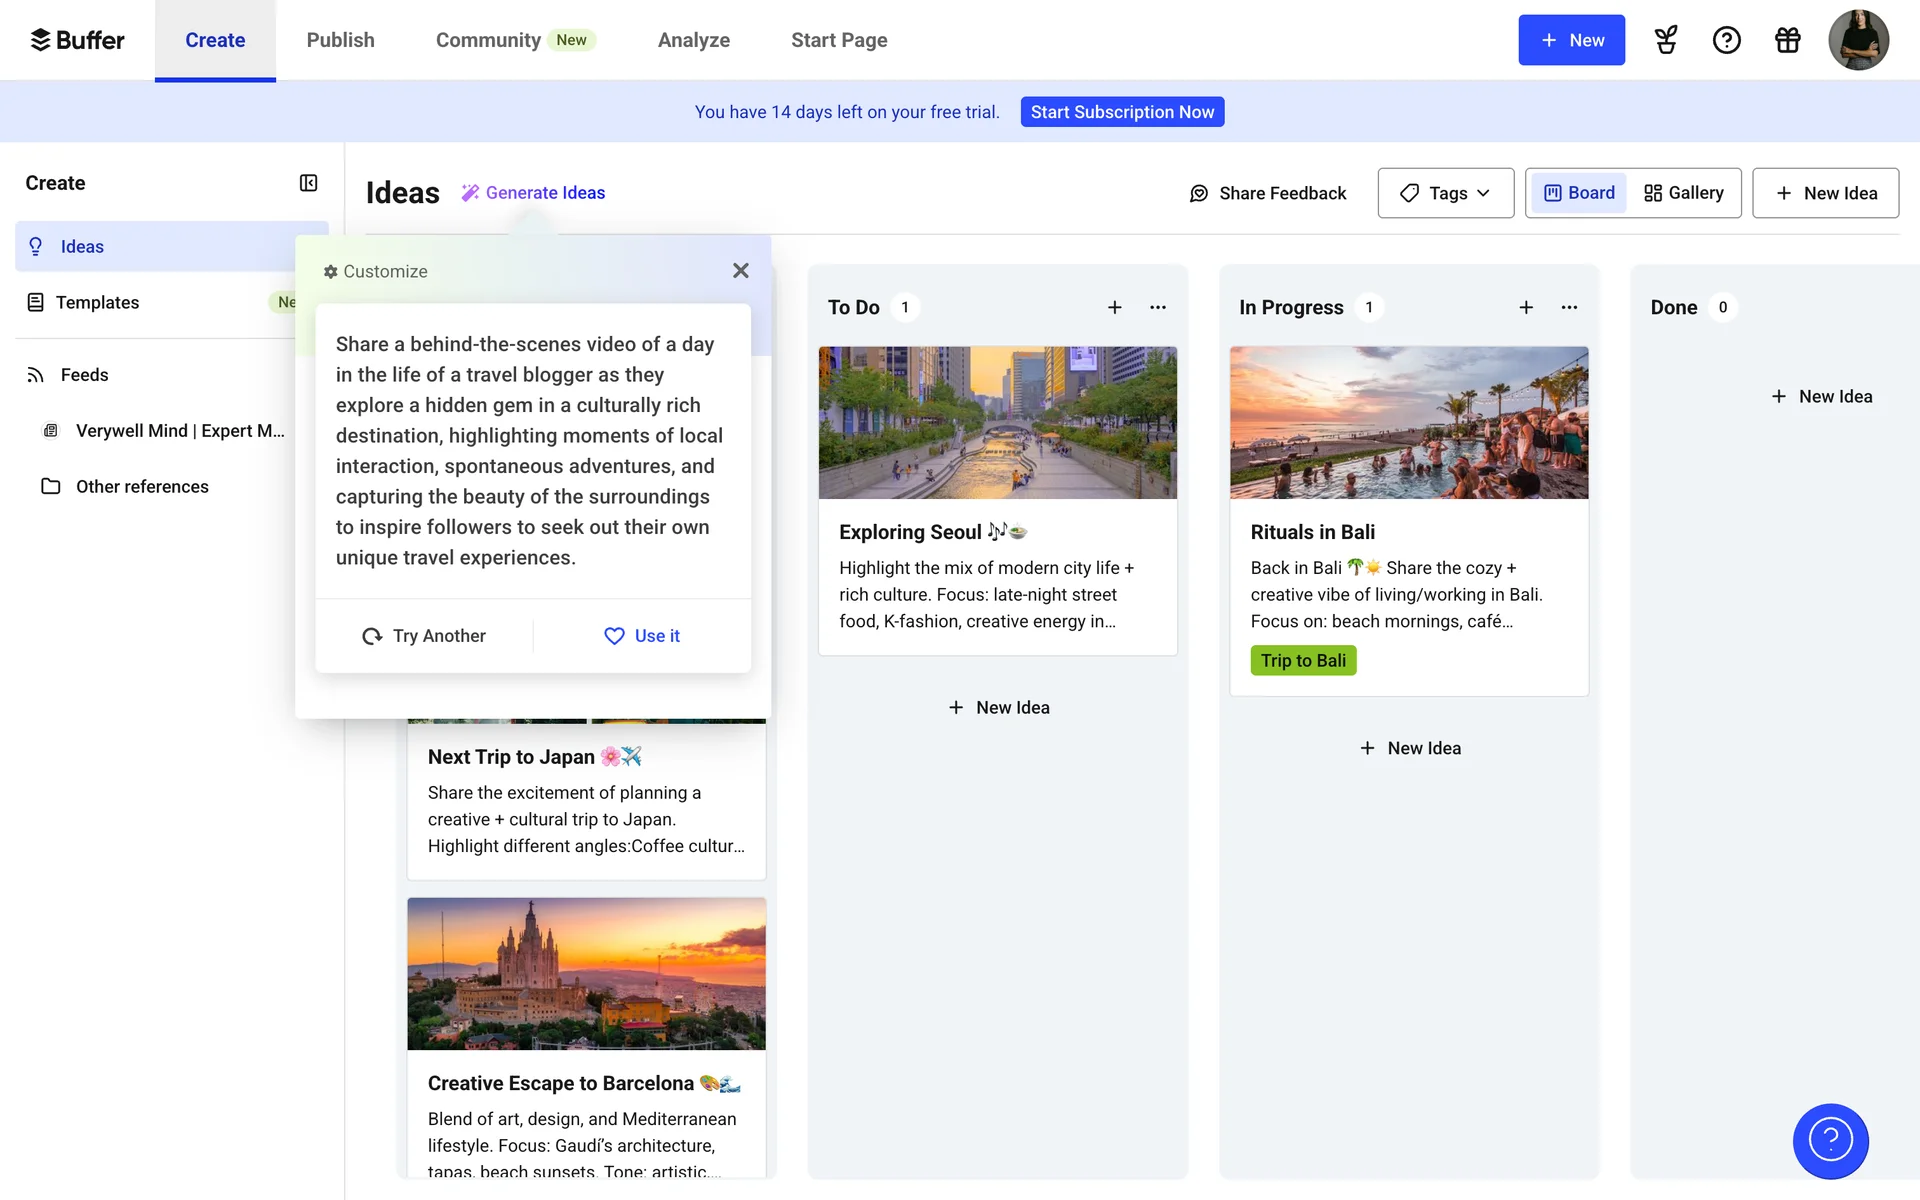Close the generated idea popup
Image resolution: width=1920 pixels, height=1200 pixels.
click(x=740, y=271)
